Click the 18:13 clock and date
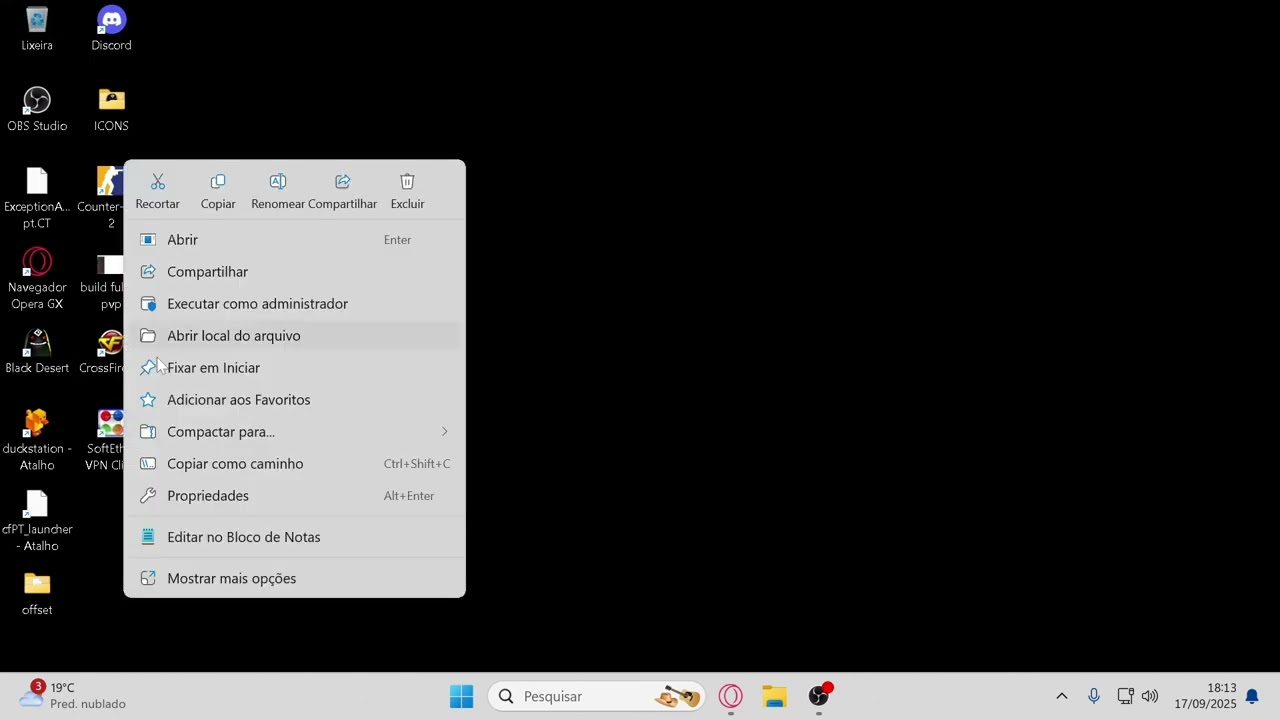The width and height of the screenshot is (1280, 720). pos(1205,696)
